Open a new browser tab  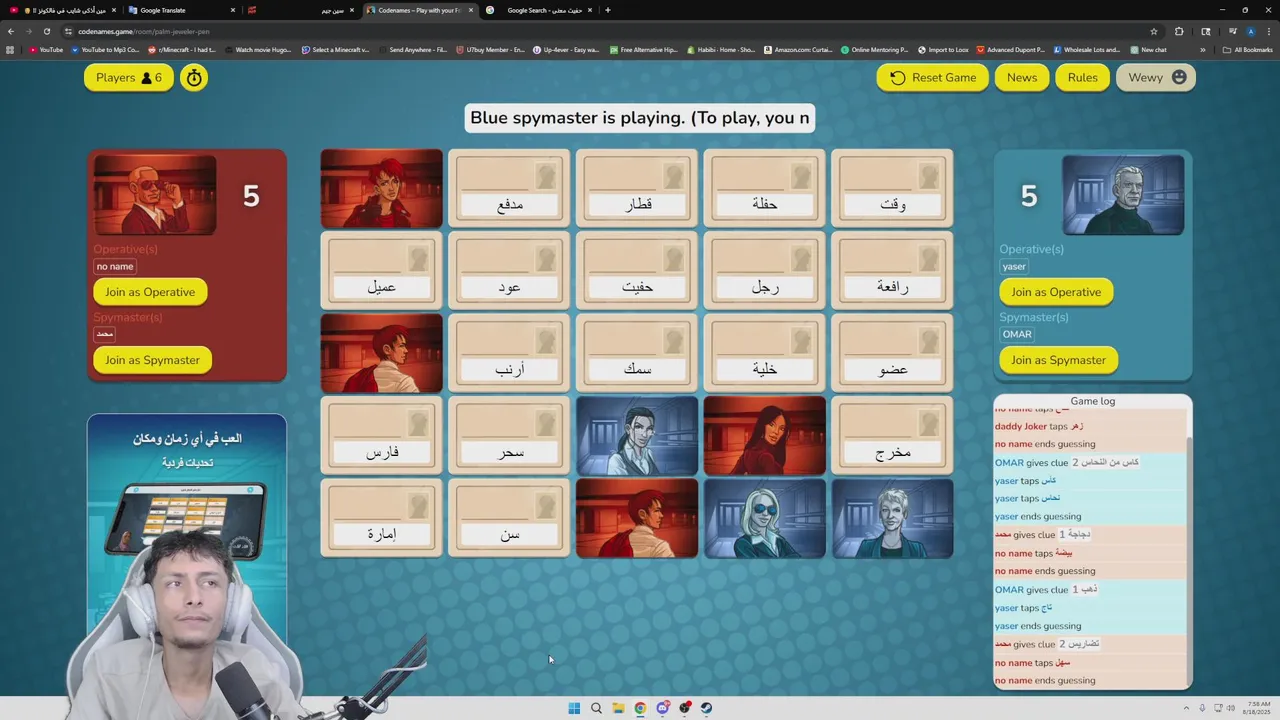pos(607,10)
